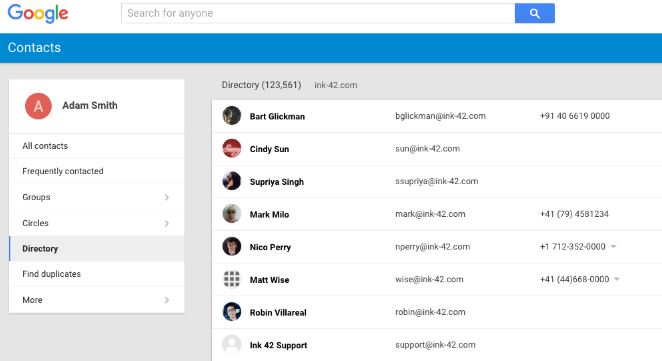Viewport: 662px width, 361px height.
Task: Click email ssupriya@ink-42.com
Action: (437, 182)
